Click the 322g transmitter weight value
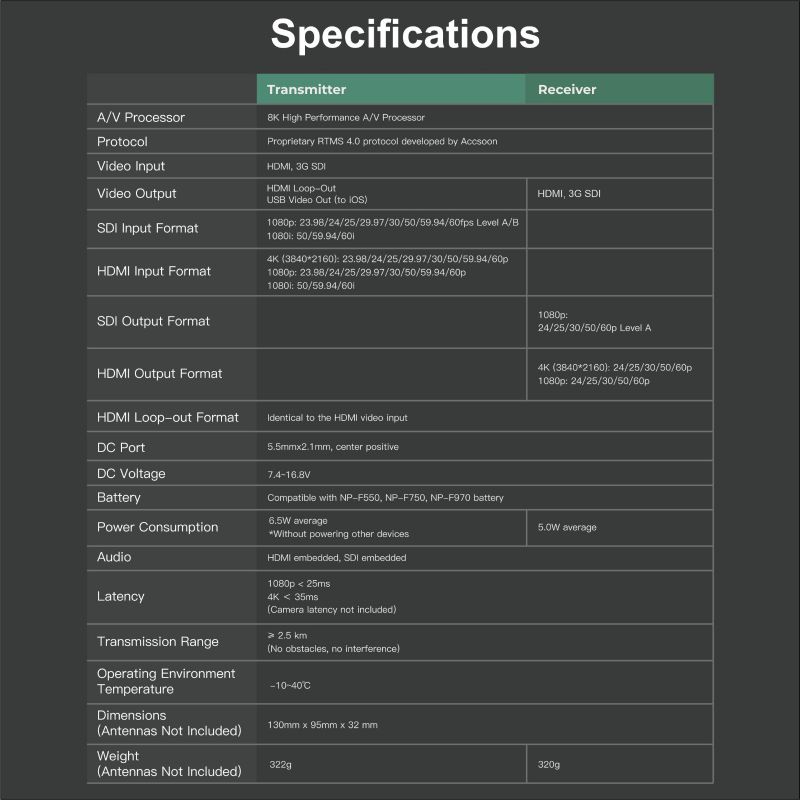800x800 pixels. click(x=279, y=764)
